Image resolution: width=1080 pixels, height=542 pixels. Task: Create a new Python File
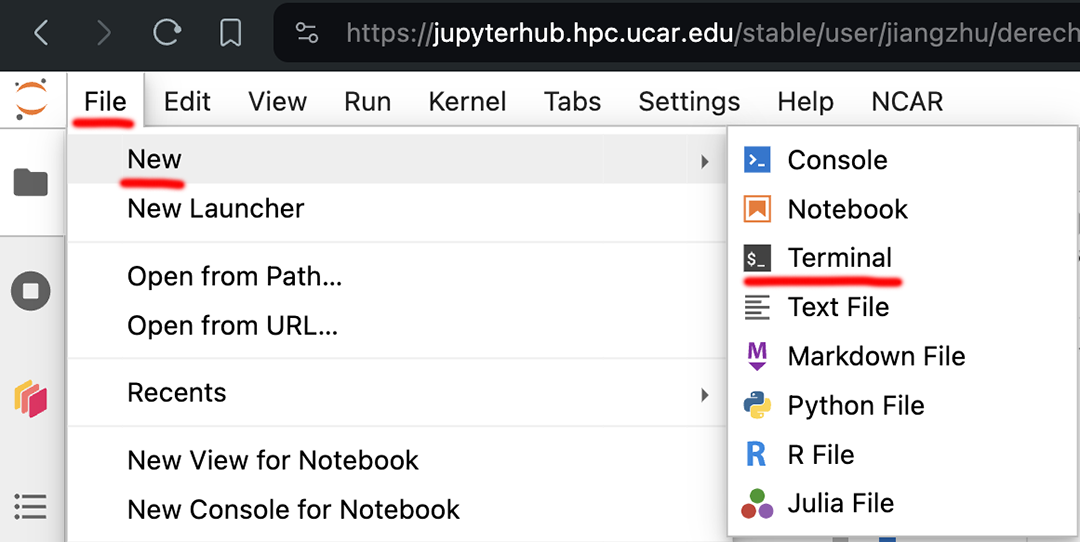(855, 406)
